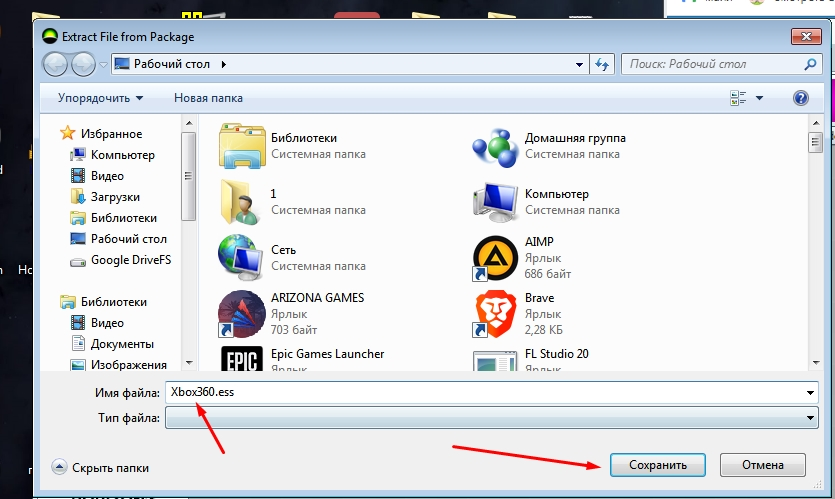
Task: Select the Epic Games Launcher shortcut icon
Action: (x=242, y=358)
